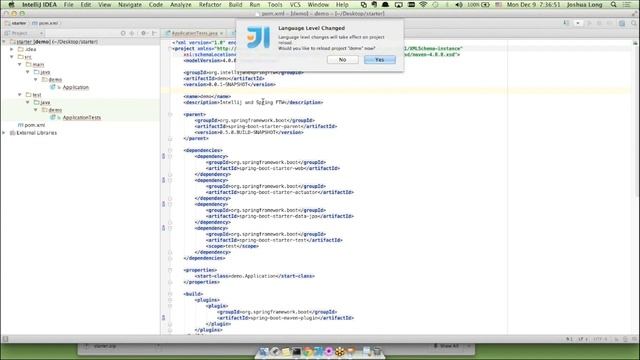Click the Chrome icon in the Dock
This screenshot has height=360, width=640.
tap(307, 351)
